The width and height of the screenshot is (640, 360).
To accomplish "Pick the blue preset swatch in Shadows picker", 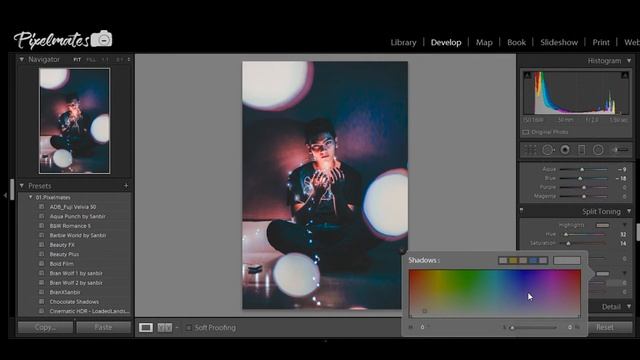I will coord(533,260).
